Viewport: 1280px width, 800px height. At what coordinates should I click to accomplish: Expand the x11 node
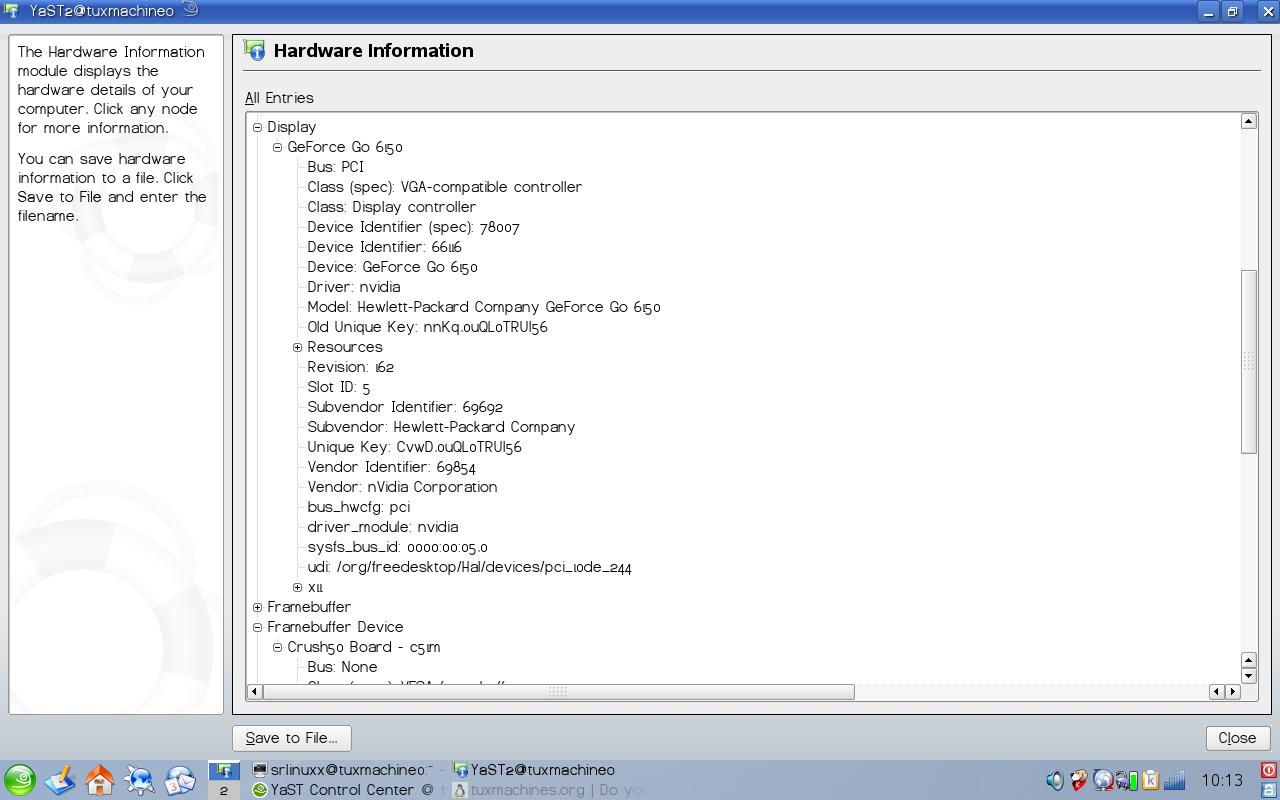[x=297, y=587]
